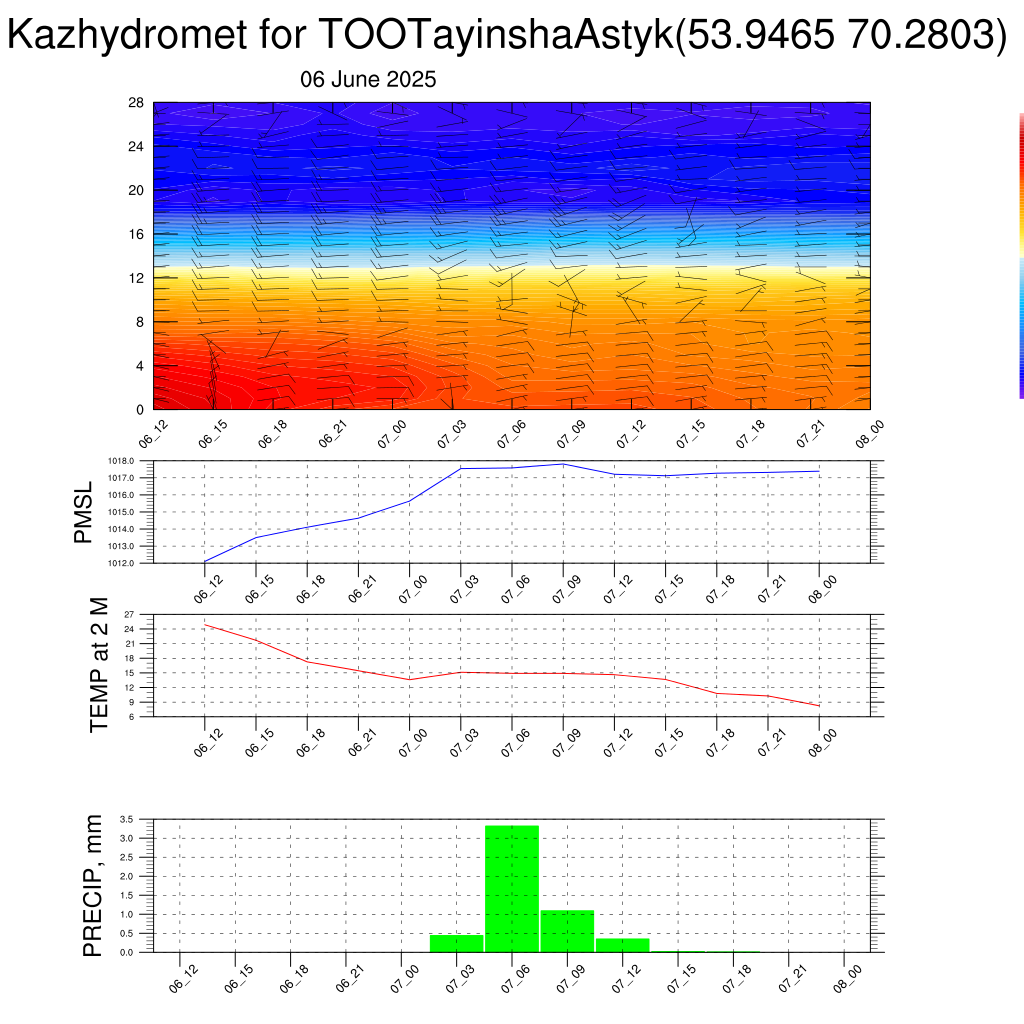Viewport: 1024px width, 1024px height.
Task: Click 08_00 label under wind profile chart
Action: pos(870,434)
